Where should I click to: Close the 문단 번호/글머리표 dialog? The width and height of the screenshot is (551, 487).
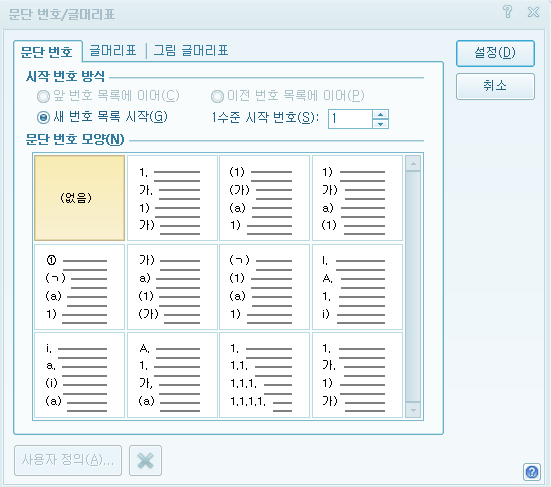pos(533,12)
